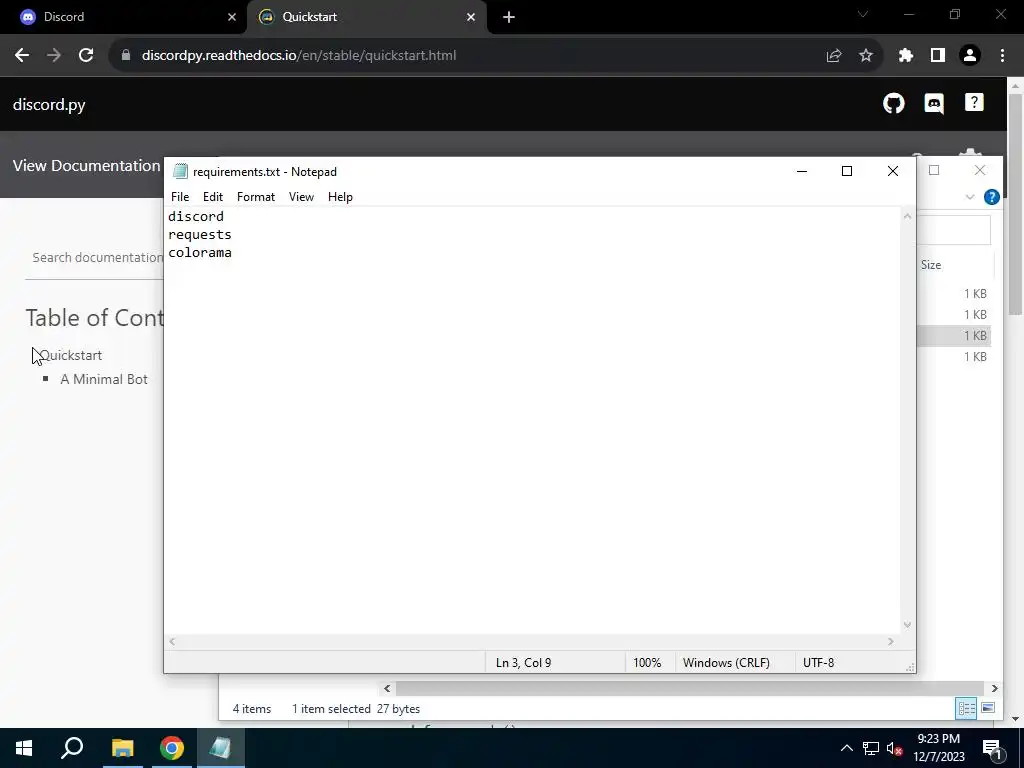Close the Quickstart tab
Screen dimensions: 1024x768
click(471, 17)
